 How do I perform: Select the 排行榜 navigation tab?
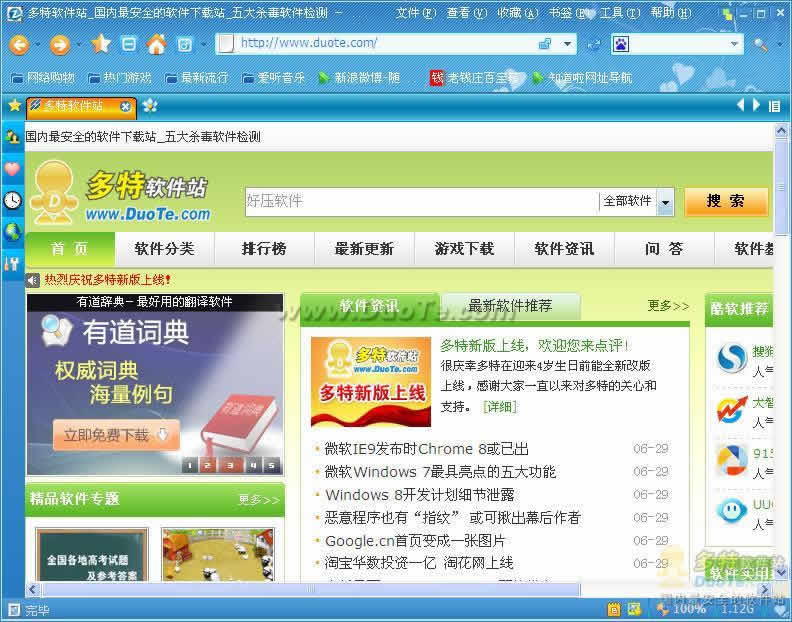click(x=264, y=249)
